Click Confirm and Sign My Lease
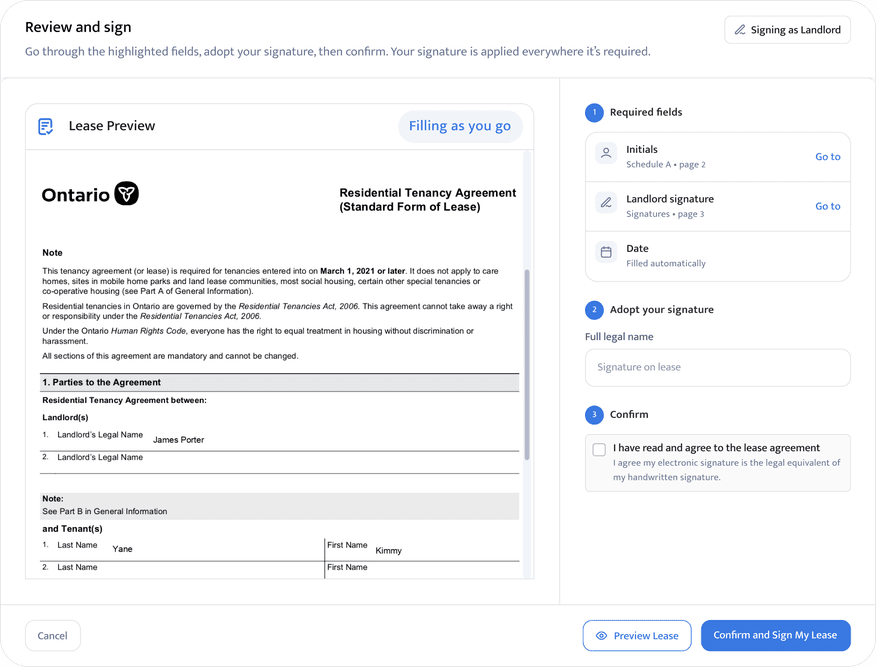The image size is (876, 667). click(x=775, y=635)
